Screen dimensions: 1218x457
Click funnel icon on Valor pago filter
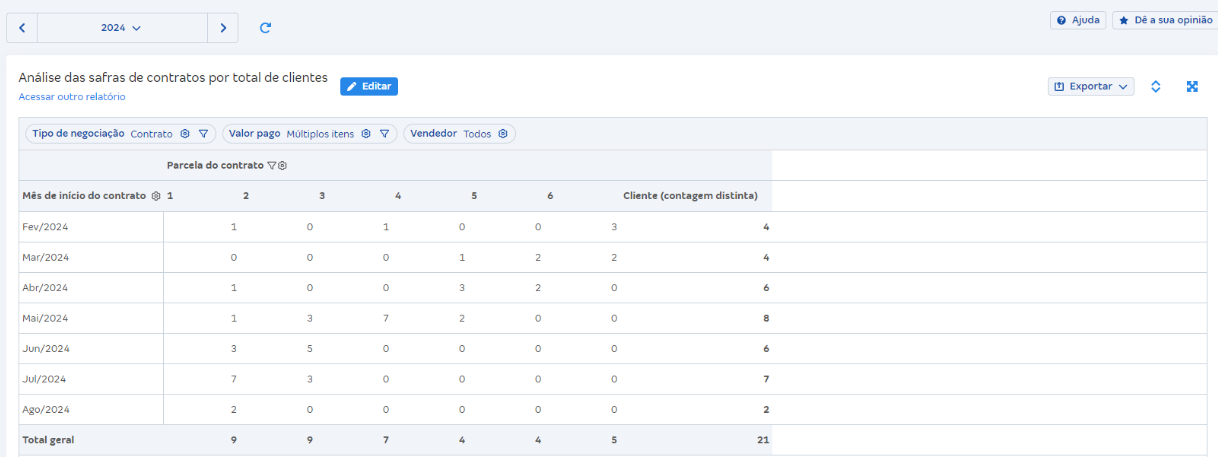[384, 134]
